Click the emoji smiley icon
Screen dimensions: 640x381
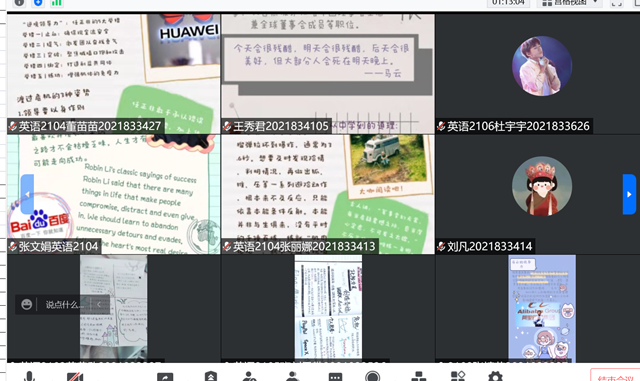(x=27, y=304)
